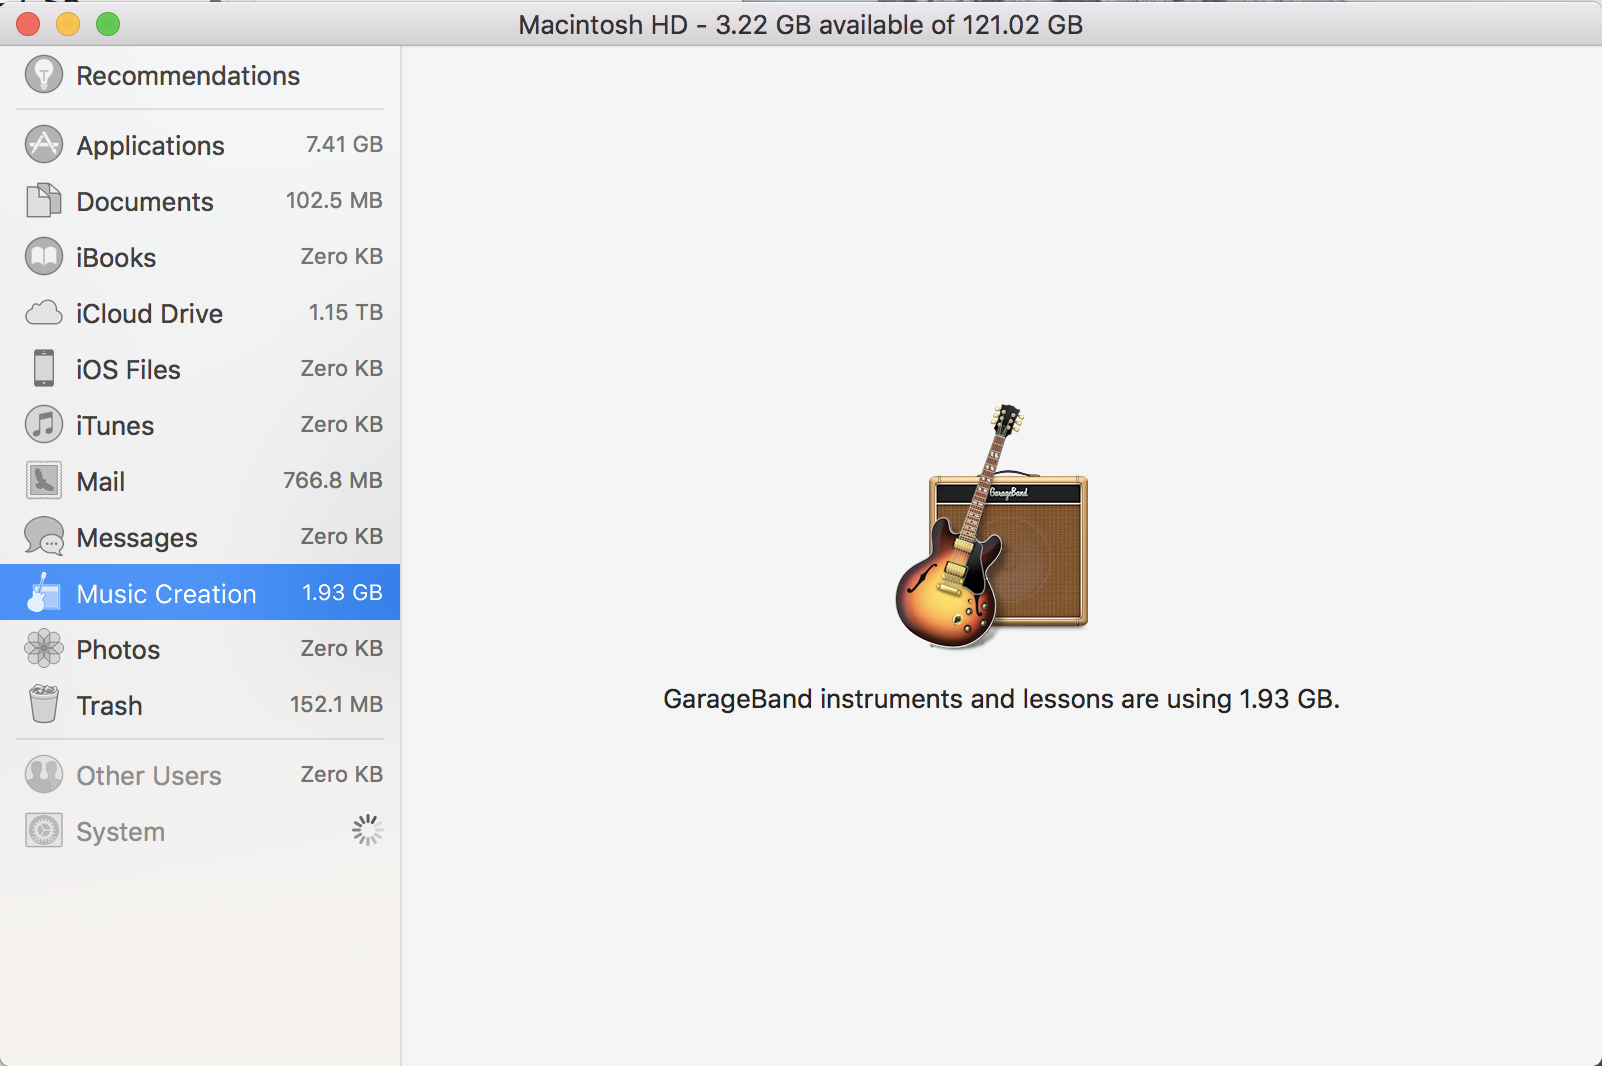Screen dimensions: 1602x1066
Task: Select the System label
Action: (x=121, y=832)
